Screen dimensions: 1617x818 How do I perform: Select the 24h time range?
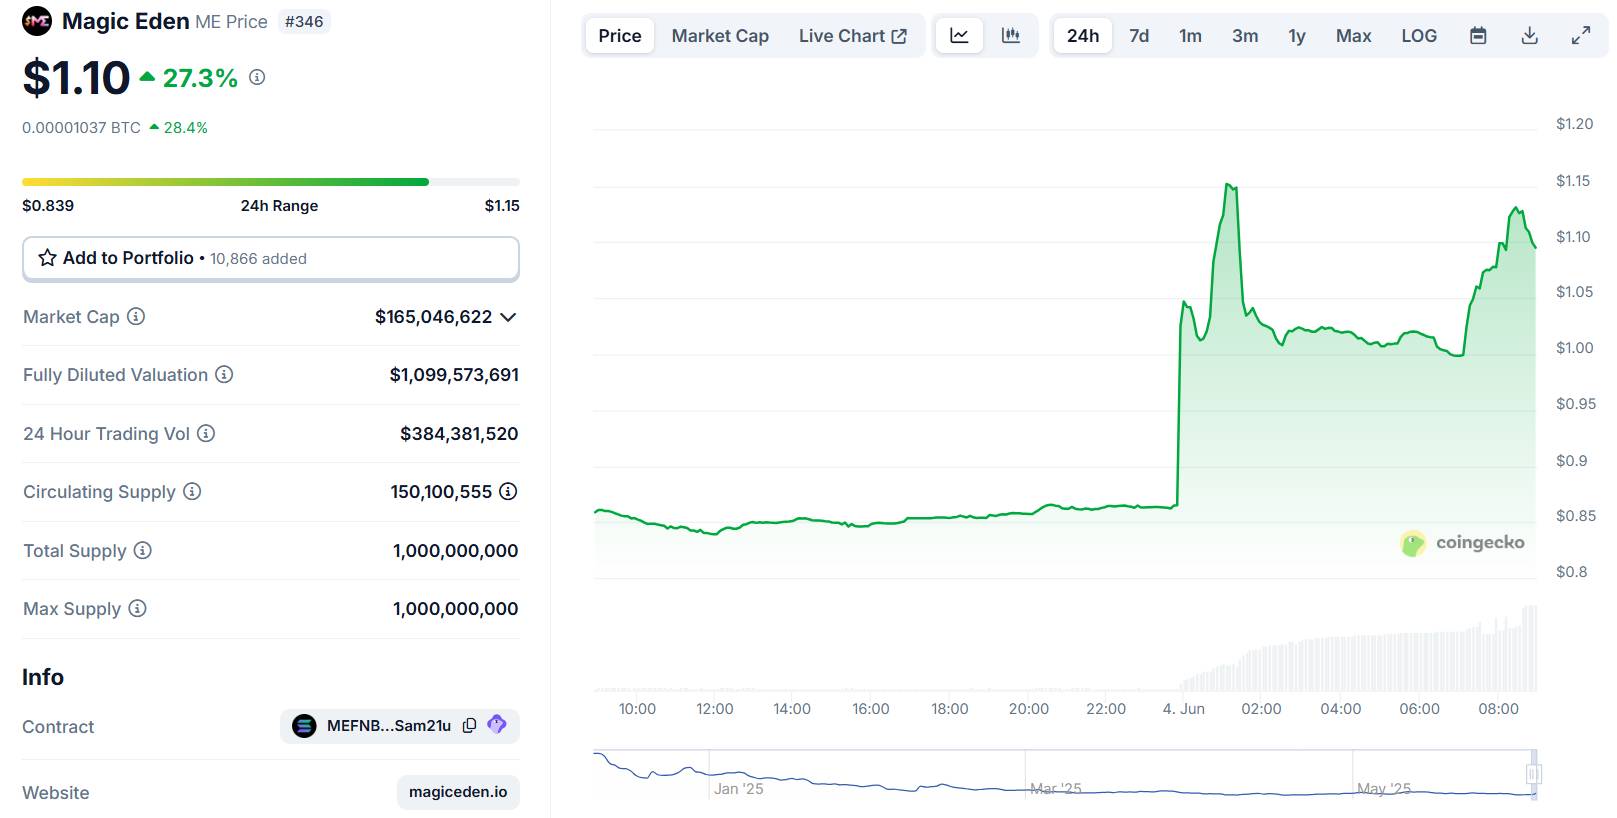(1083, 36)
